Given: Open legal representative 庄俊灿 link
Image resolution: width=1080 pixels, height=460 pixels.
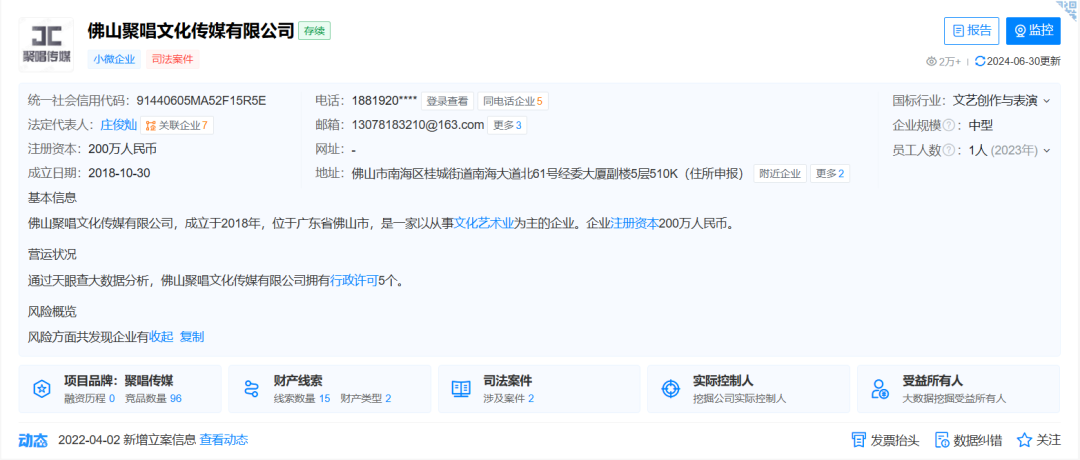Looking at the screenshot, I should pyautogui.click(x=119, y=125).
